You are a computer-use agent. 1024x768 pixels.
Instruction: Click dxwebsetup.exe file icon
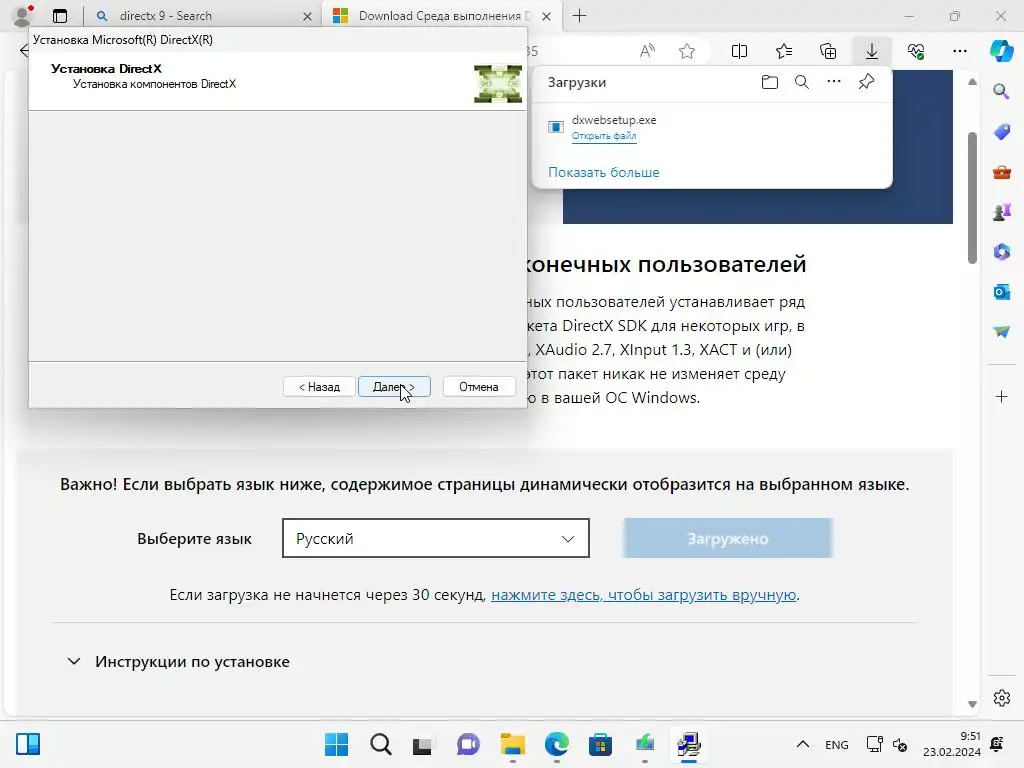556,127
